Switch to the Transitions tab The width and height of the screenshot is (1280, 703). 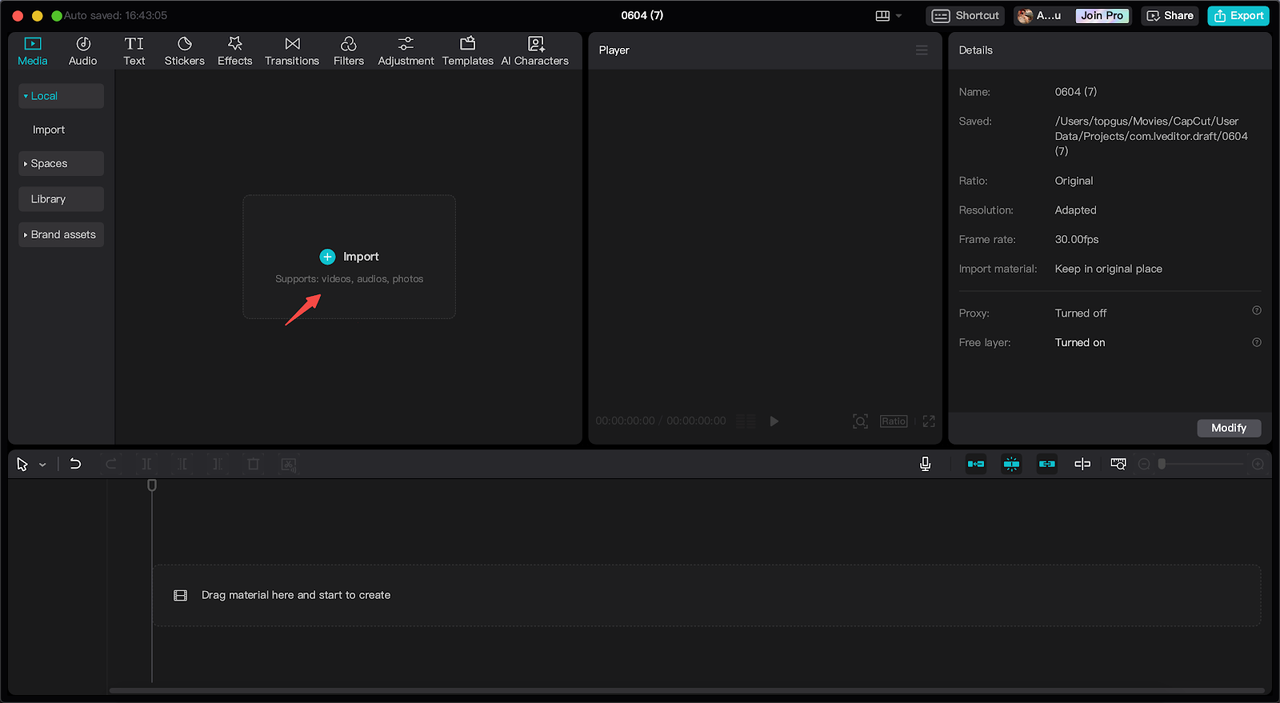coord(292,51)
